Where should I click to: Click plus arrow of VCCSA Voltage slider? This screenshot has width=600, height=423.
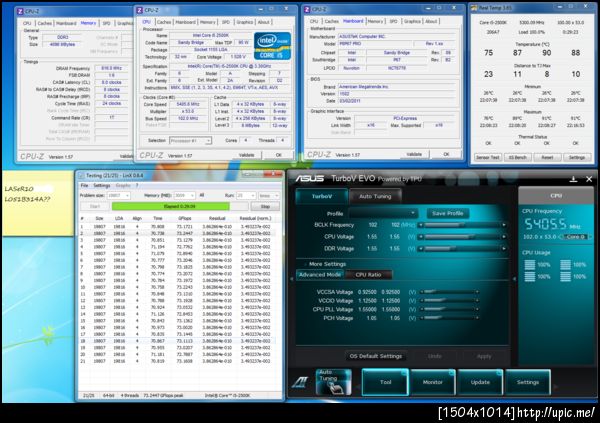point(477,292)
